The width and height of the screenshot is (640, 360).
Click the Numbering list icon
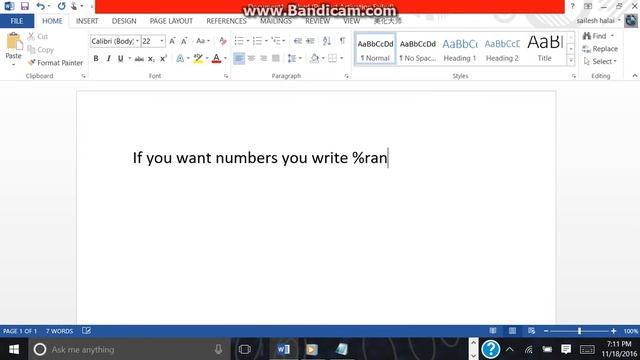[257, 41]
